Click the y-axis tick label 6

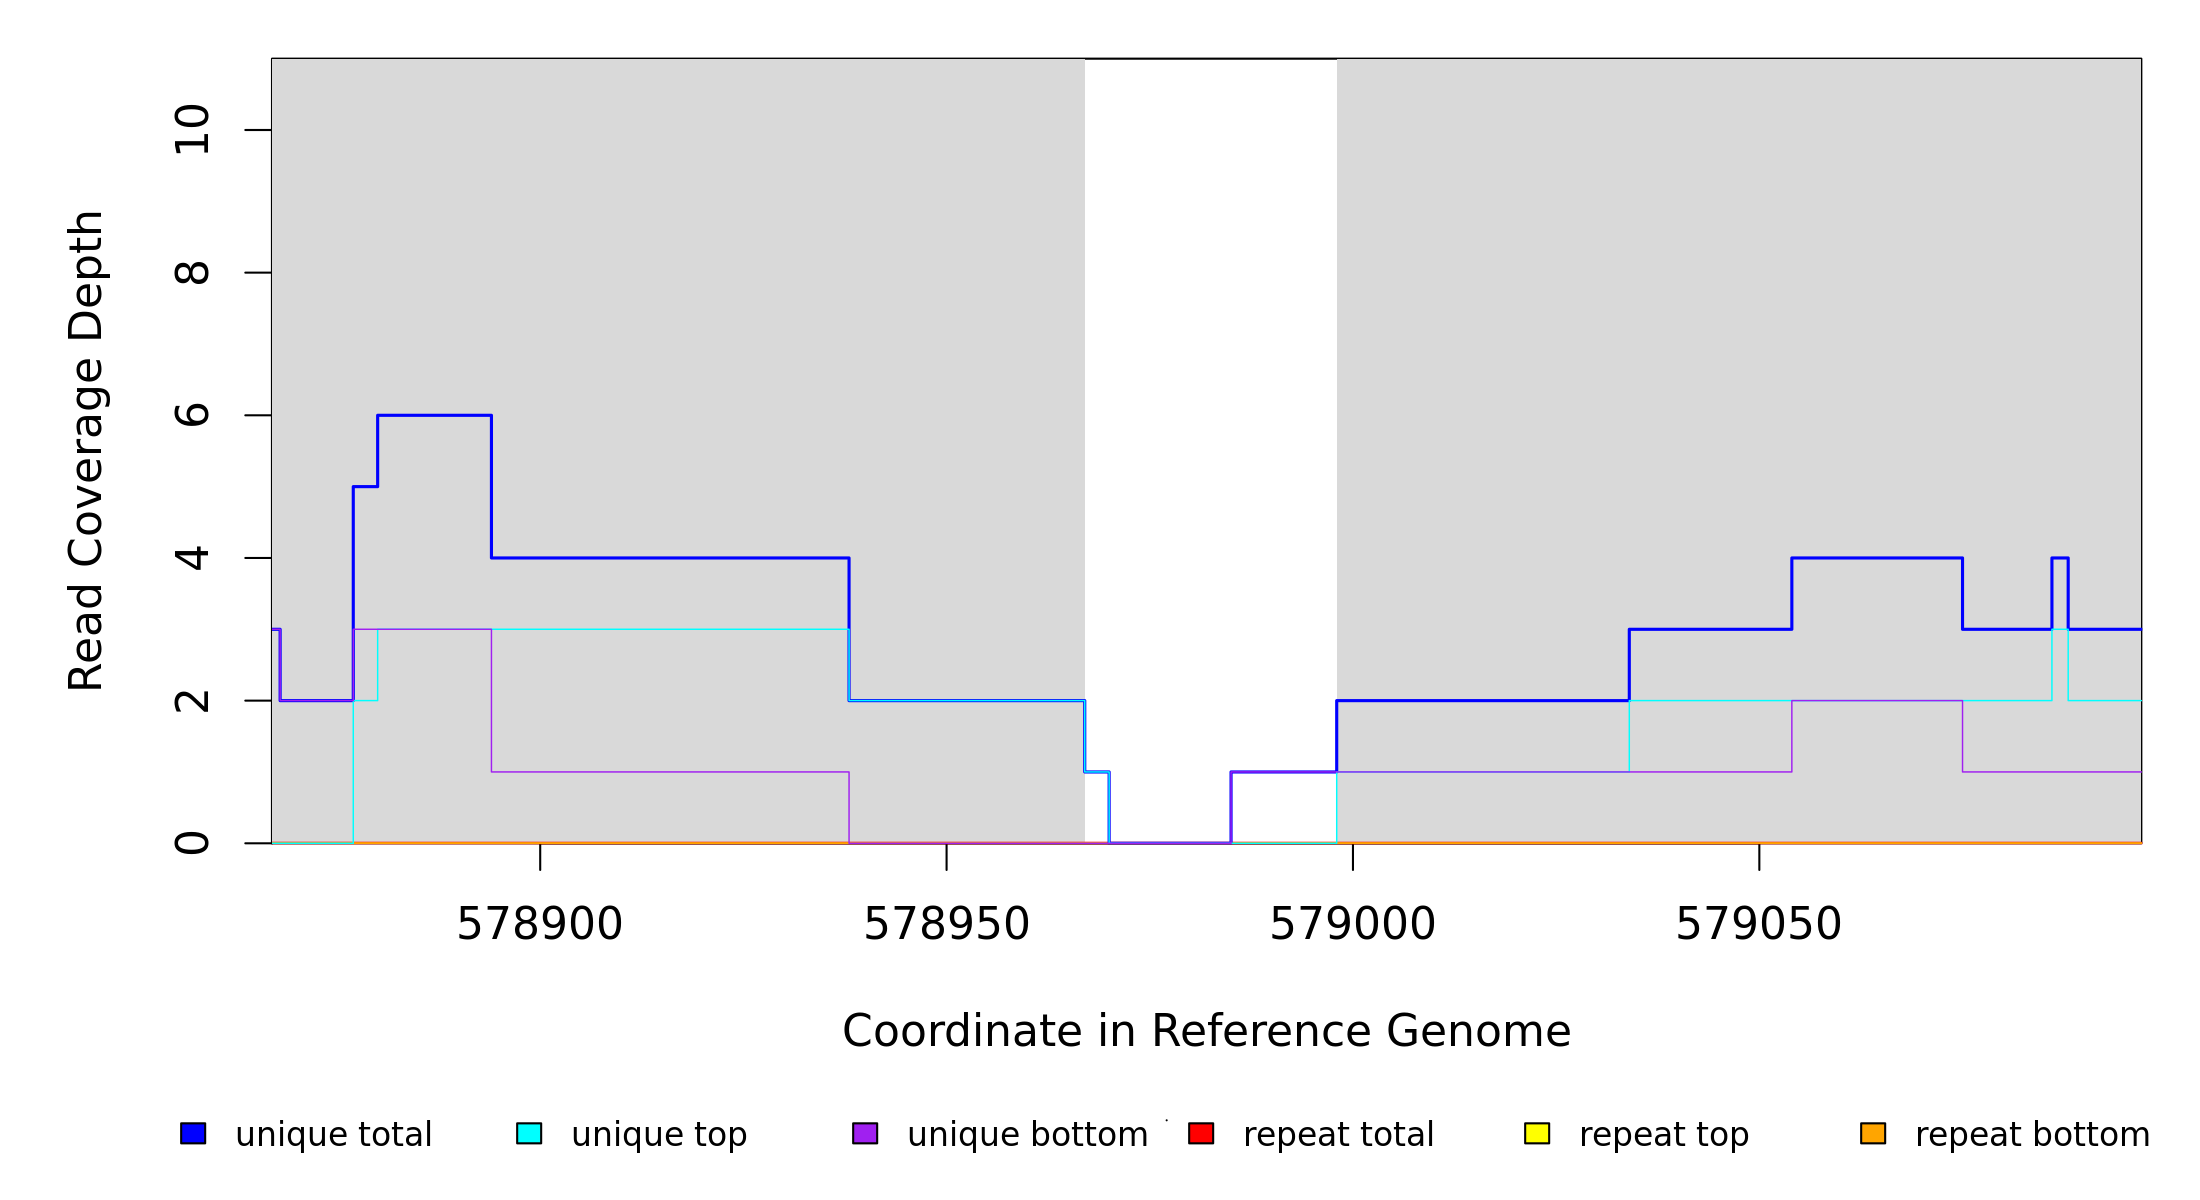[192, 415]
